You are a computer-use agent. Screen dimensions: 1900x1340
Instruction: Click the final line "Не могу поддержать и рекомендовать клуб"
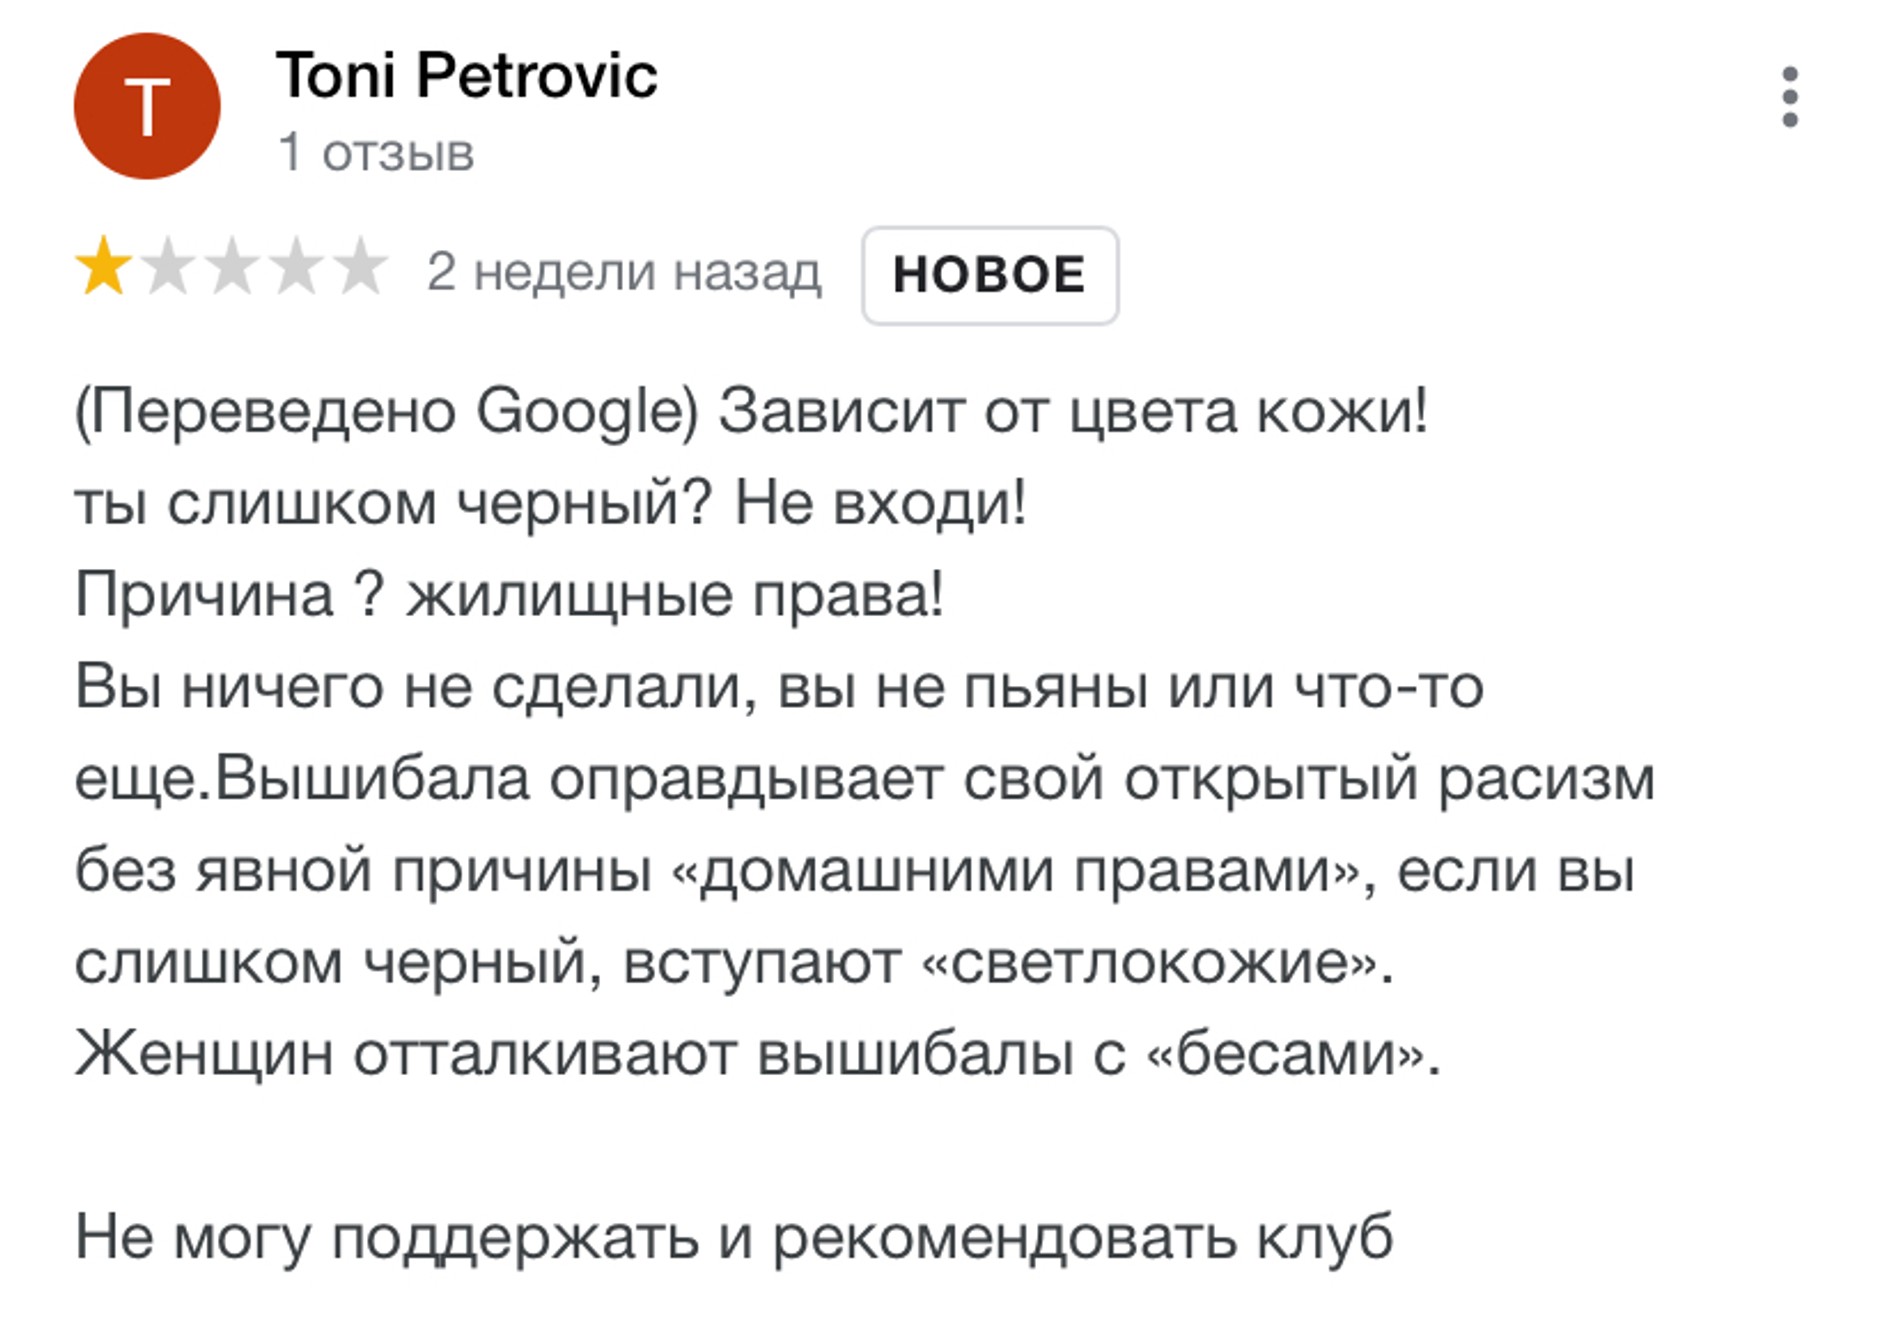tap(734, 1237)
